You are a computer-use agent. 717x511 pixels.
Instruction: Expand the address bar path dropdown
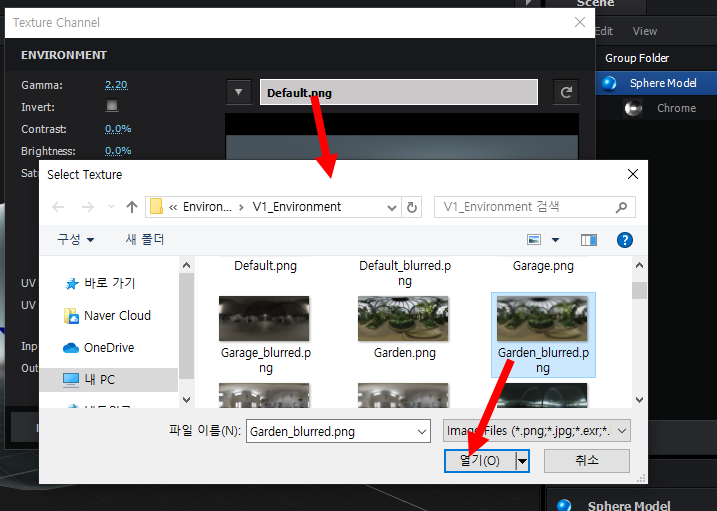(x=391, y=208)
